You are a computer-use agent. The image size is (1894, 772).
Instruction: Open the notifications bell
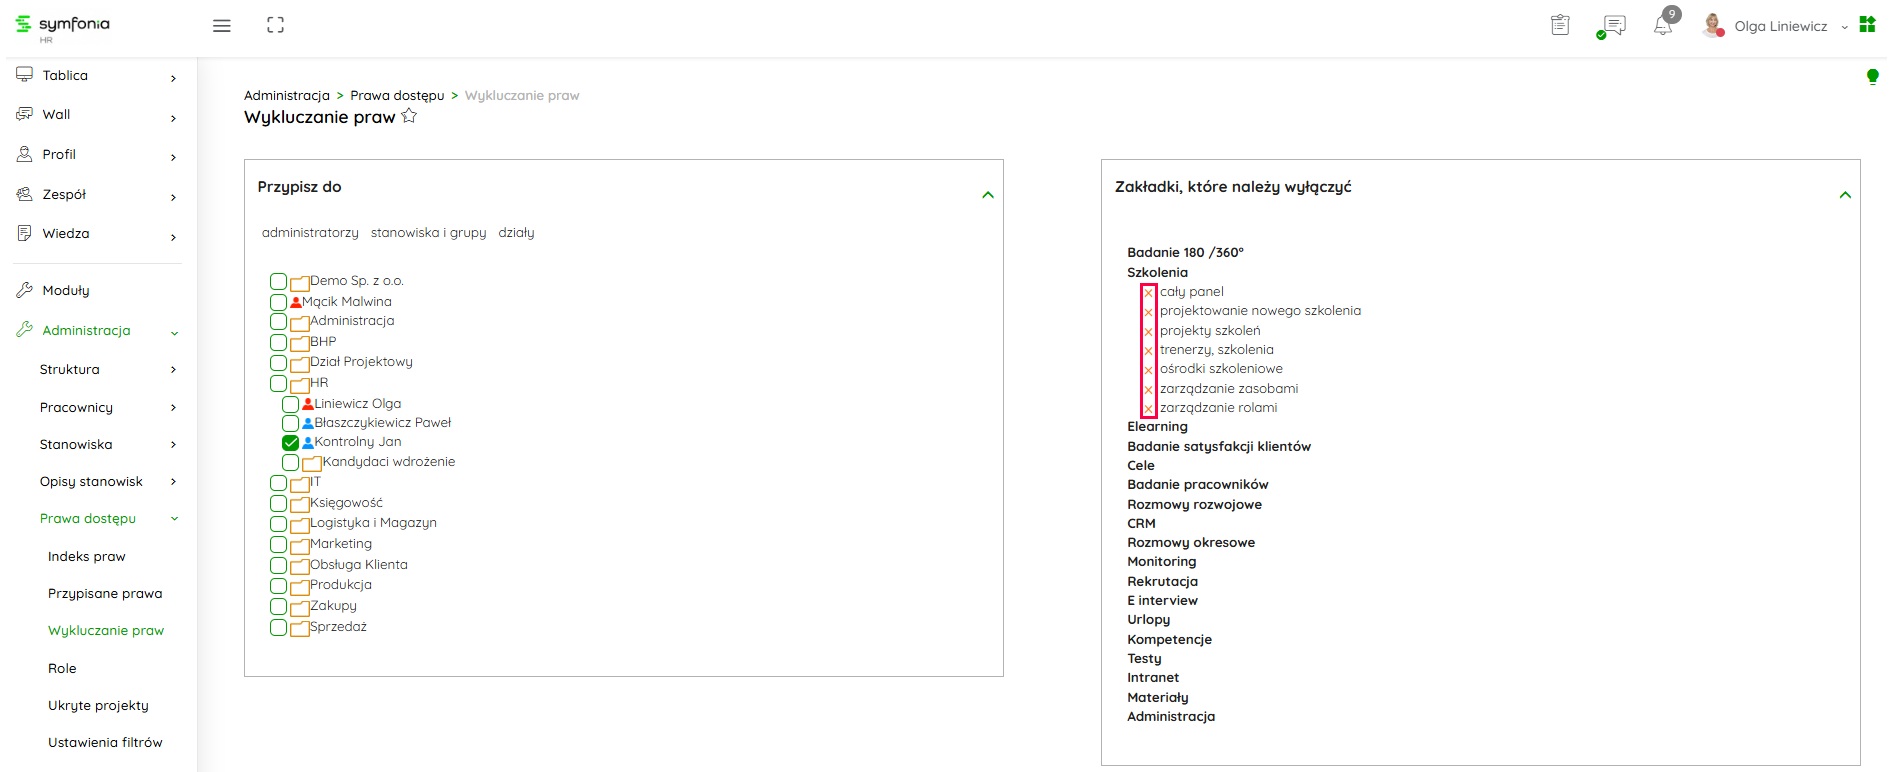click(x=1663, y=26)
